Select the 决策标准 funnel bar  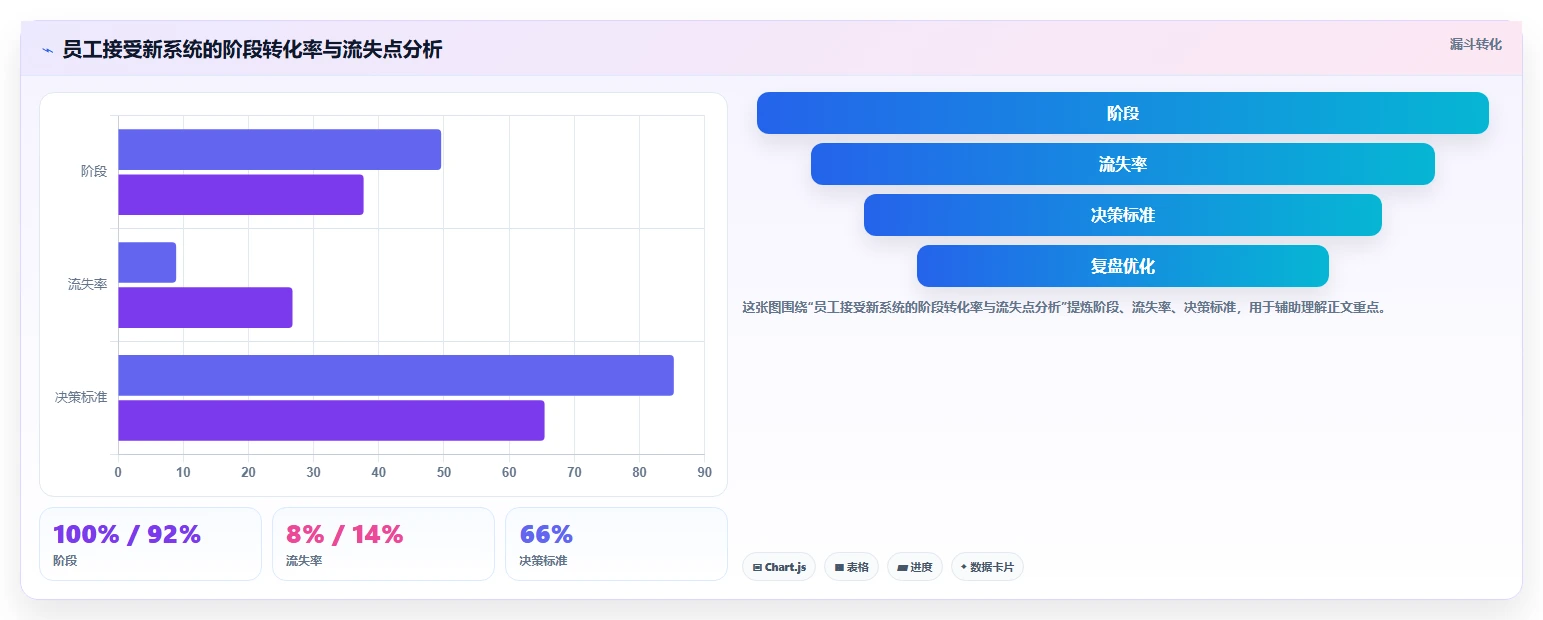(x=1122, y=215)
